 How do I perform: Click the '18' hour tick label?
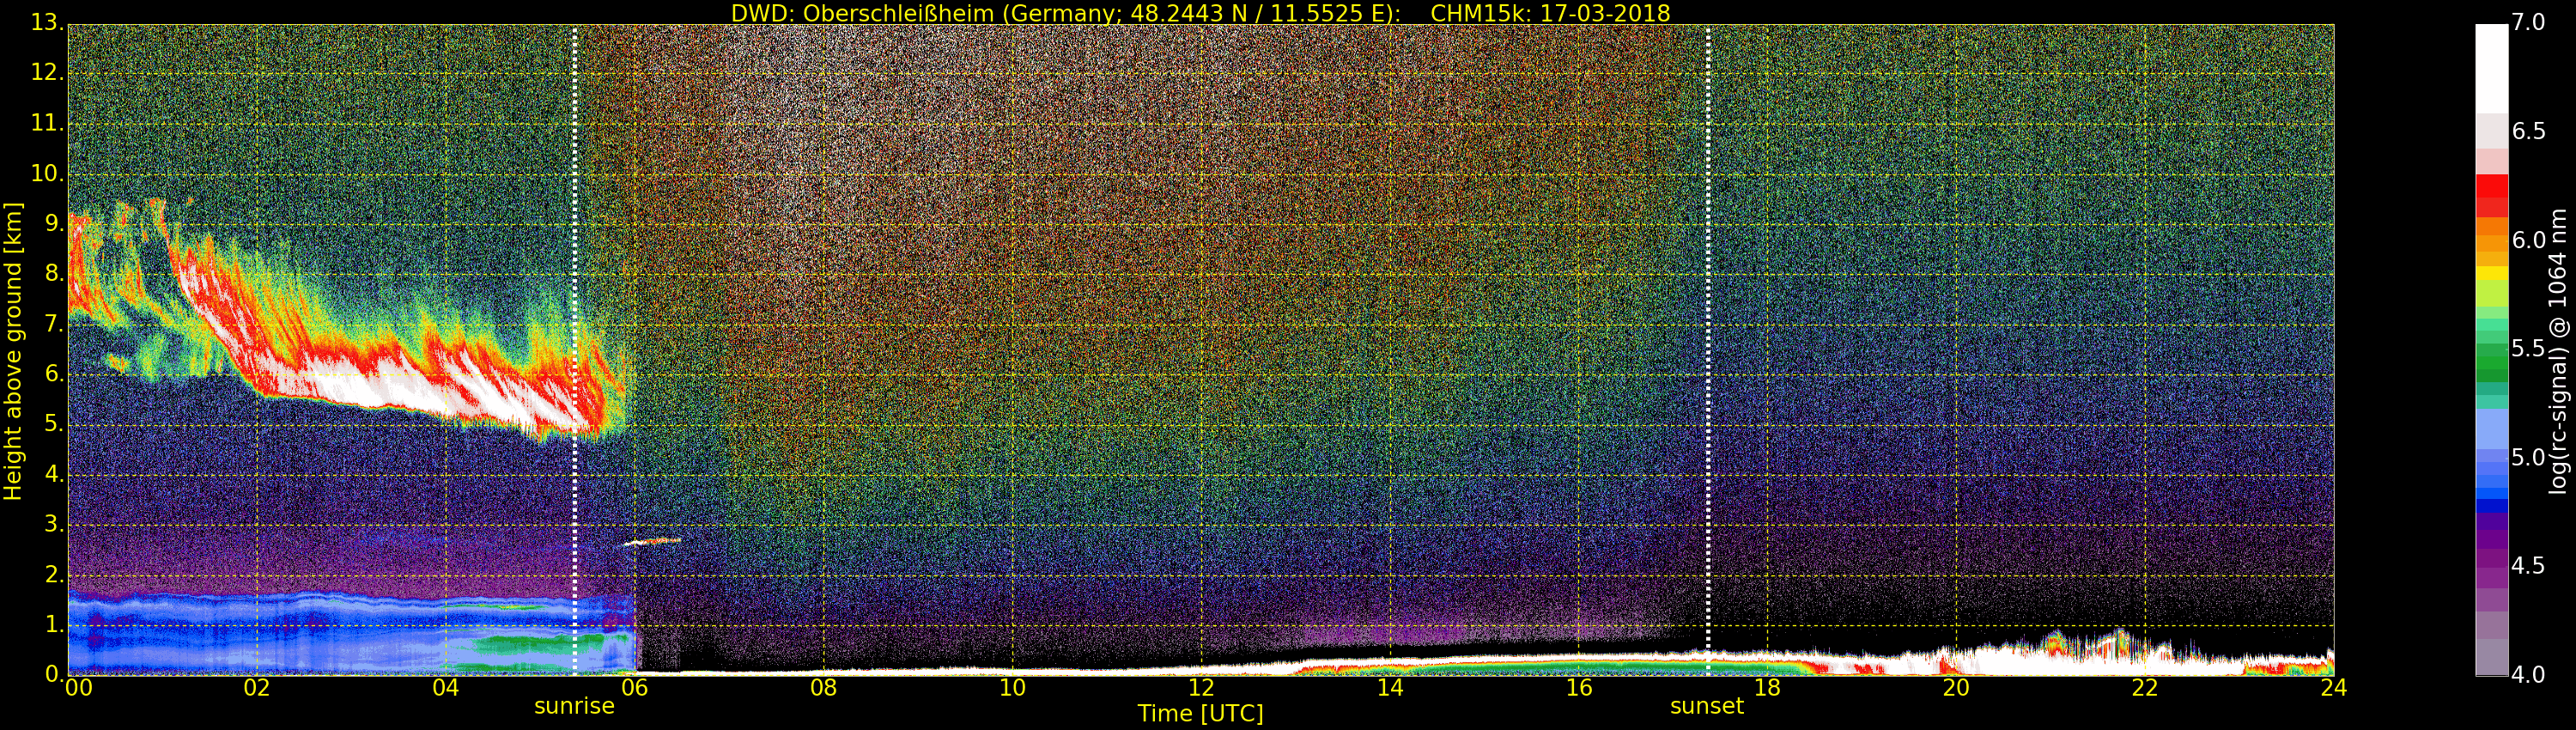(1768, 688)
